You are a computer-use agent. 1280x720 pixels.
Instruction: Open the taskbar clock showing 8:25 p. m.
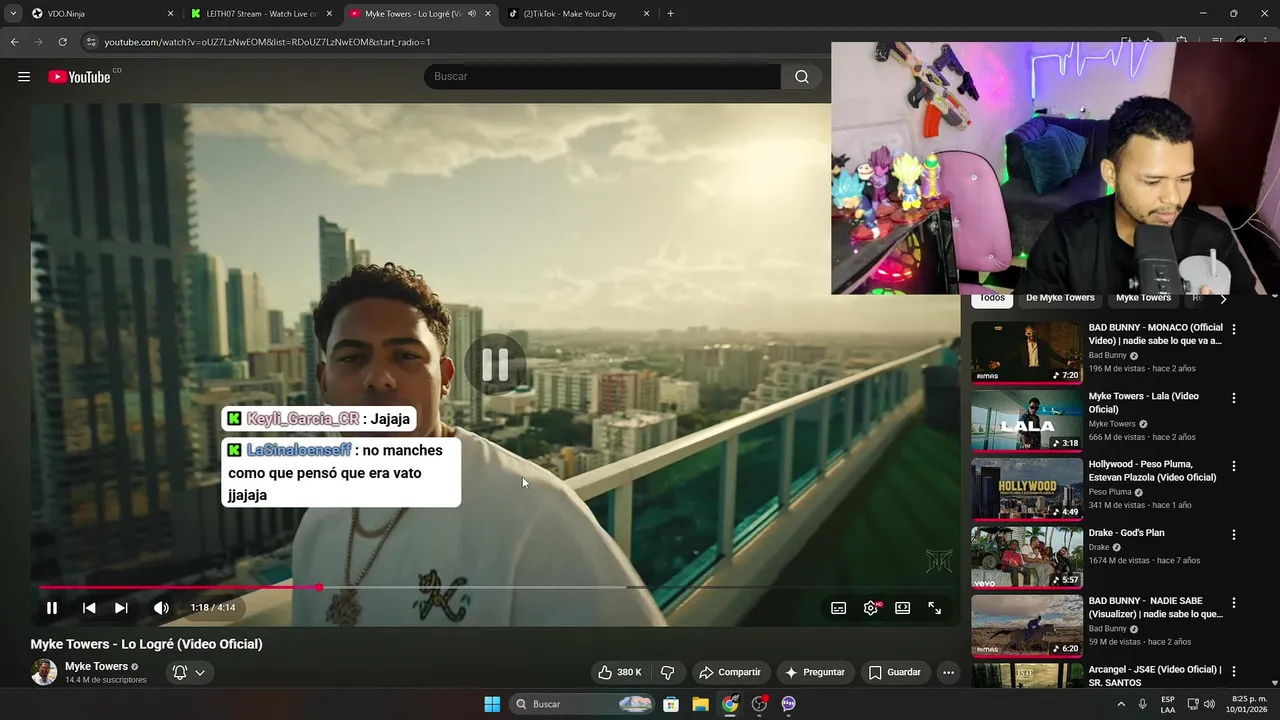tap(1246, 704)
